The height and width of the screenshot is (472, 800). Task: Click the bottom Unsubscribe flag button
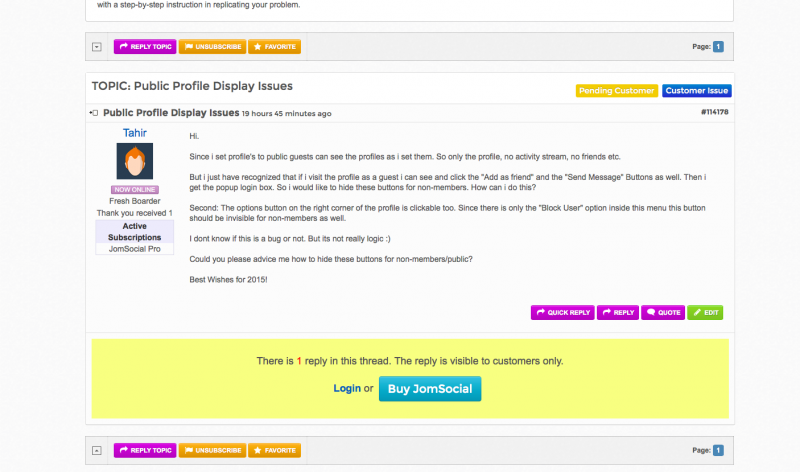[x=212, y=450]
